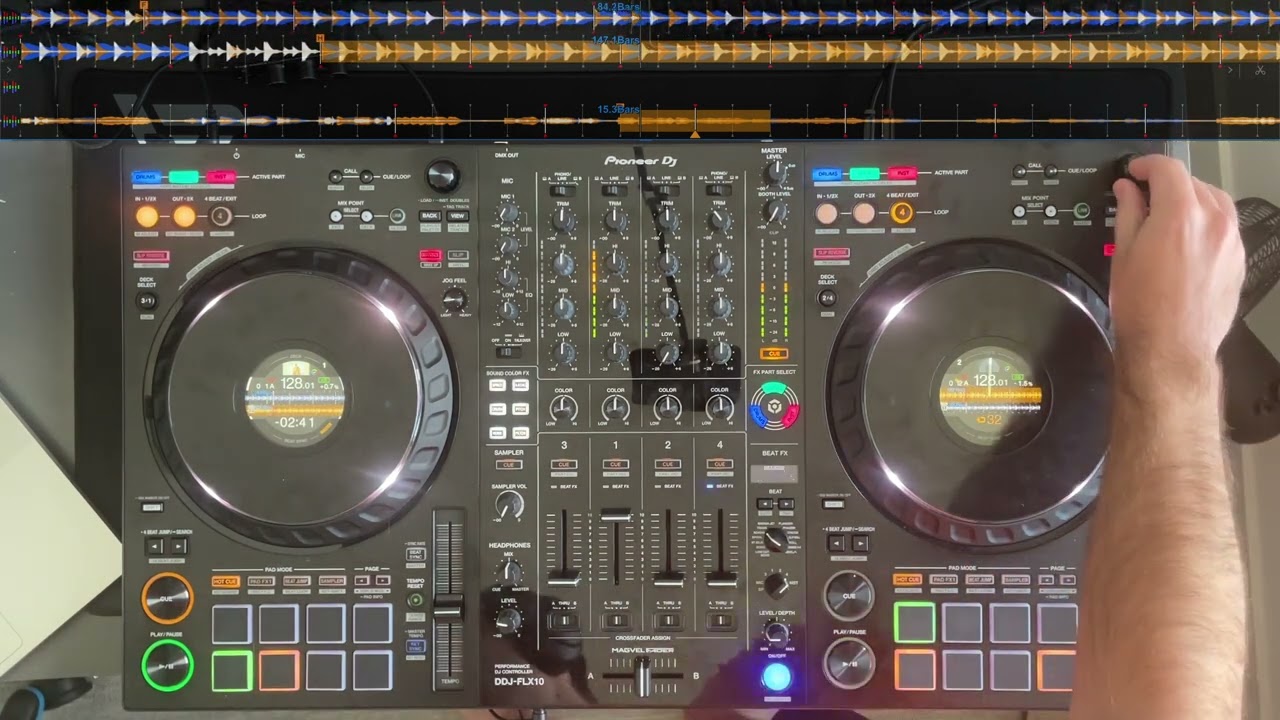1280x720 pixels.
Task: Touch the SAMPLER VOL knob
Action: [x=509, y=505]
